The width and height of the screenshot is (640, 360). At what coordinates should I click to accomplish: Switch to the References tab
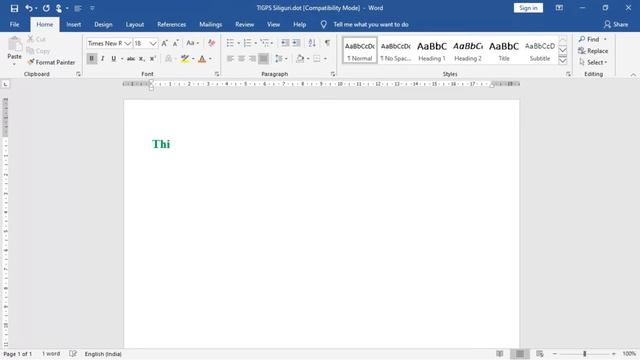coord(171,24)
